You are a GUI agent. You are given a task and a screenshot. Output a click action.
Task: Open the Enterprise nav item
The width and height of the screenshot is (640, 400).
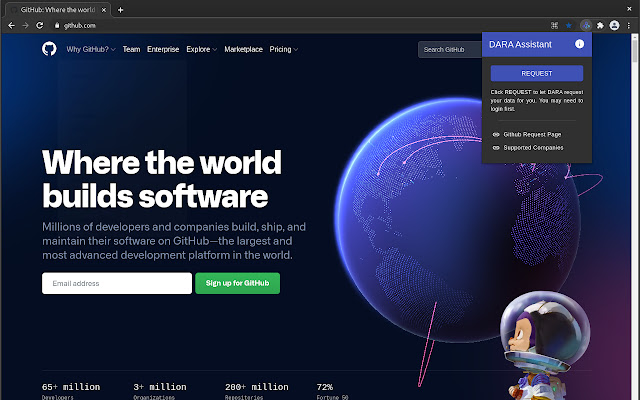click(x=163, y=49)
